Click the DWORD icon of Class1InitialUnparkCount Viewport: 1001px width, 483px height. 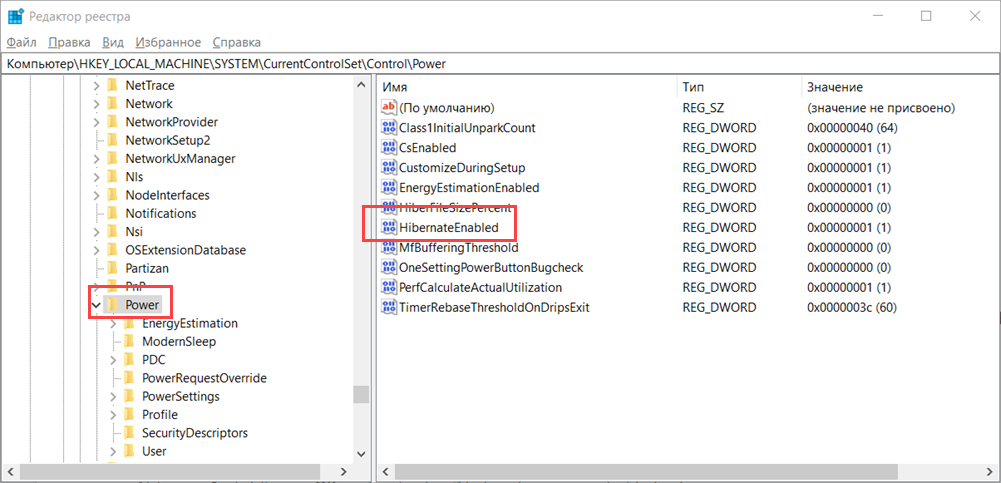click(389, 128)
